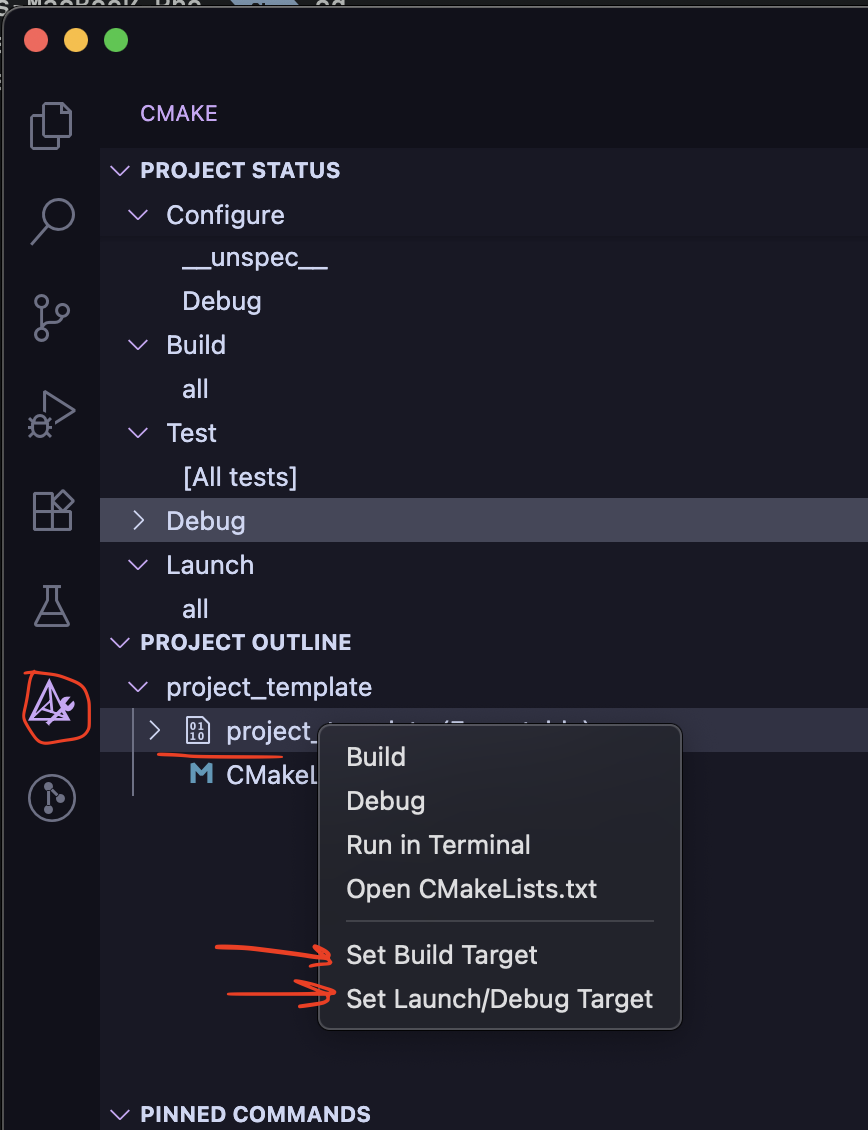Viewport: 868px width, 1130px height.
Task: Click the executable binary file icon
Action: [198, 731]
